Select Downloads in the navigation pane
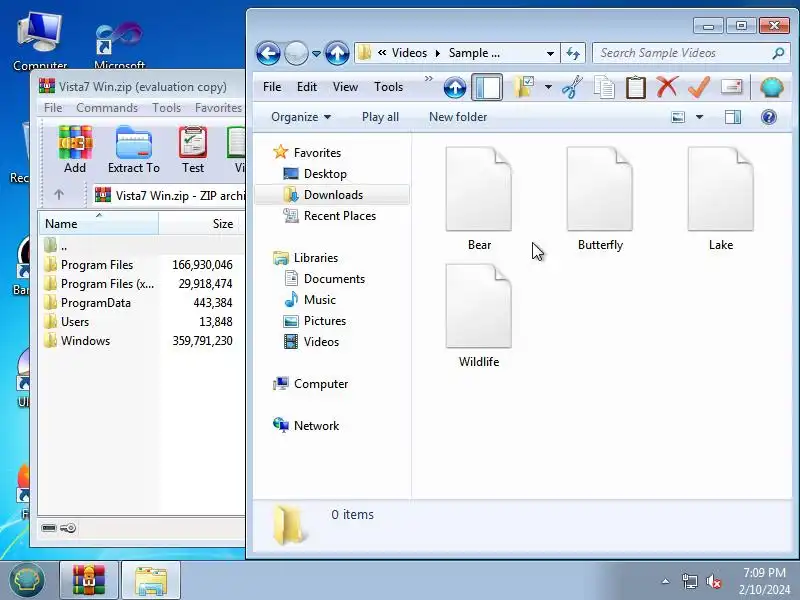800x600 pixels. [x=333, y=195]
